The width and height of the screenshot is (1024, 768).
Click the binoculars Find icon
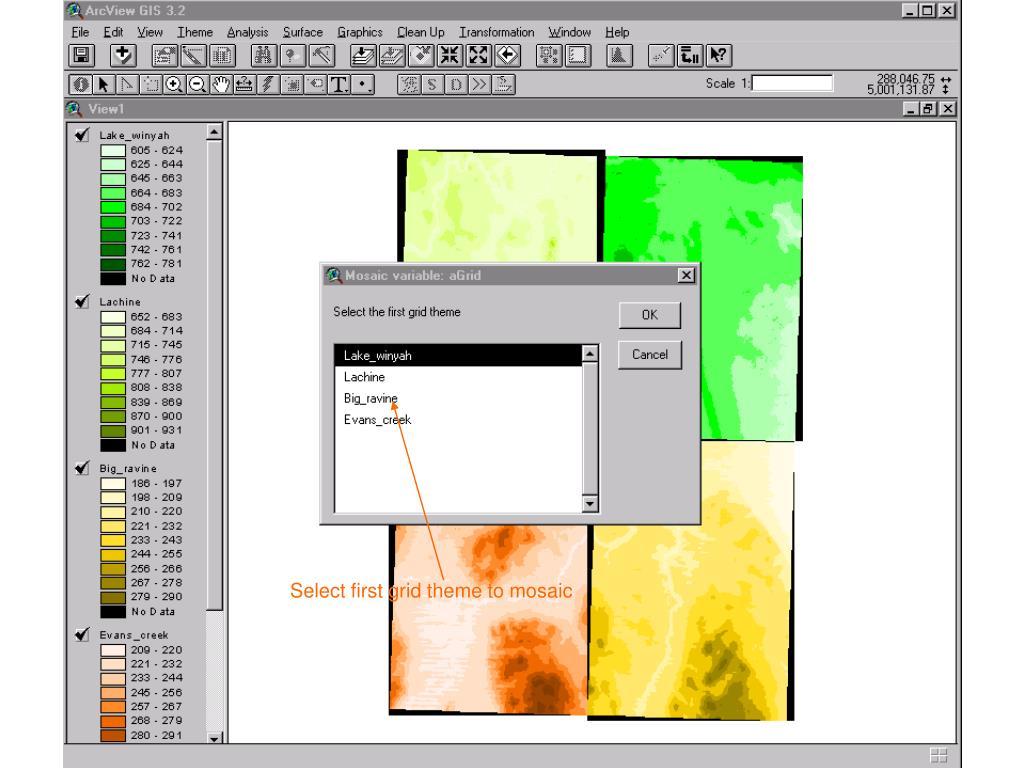(263, 56)
